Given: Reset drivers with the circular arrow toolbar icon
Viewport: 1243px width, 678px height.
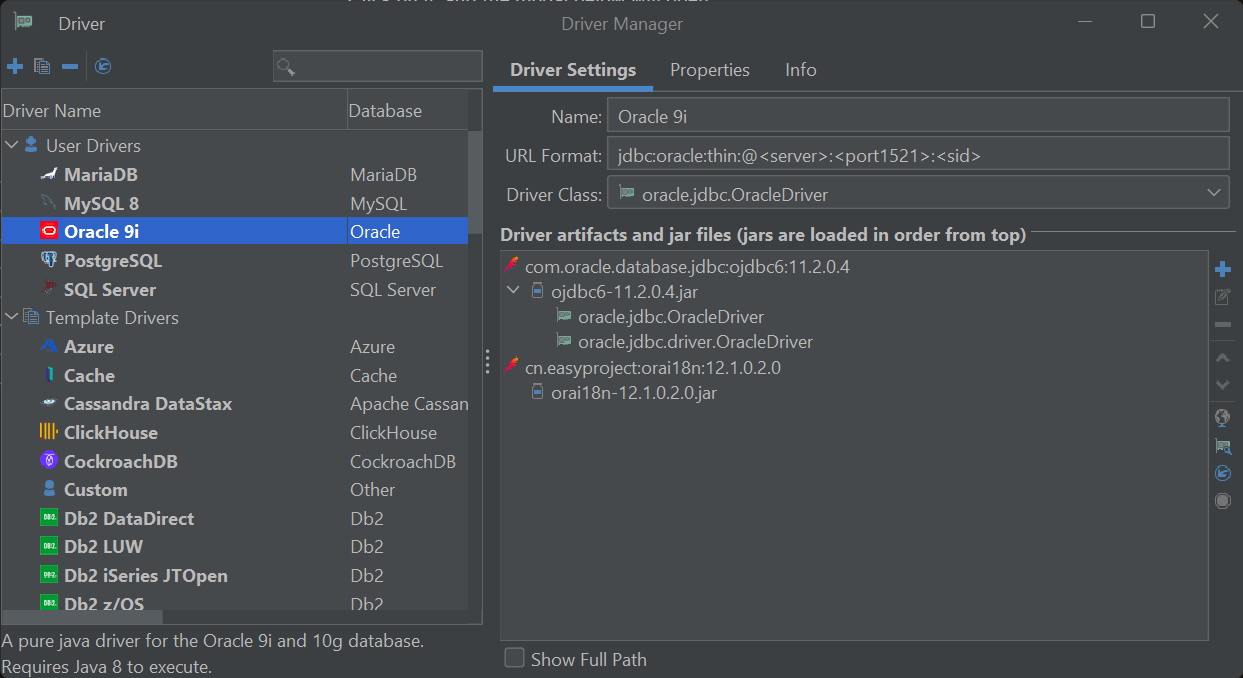Looking at the screenshot, I should tap(103, 66).
